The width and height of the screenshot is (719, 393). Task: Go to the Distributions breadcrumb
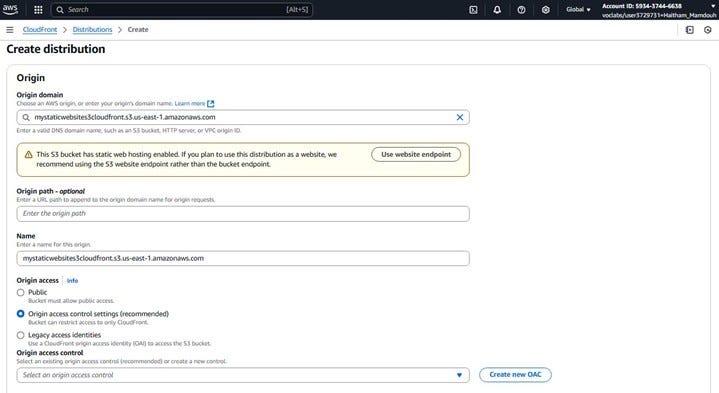click(92, 29)
